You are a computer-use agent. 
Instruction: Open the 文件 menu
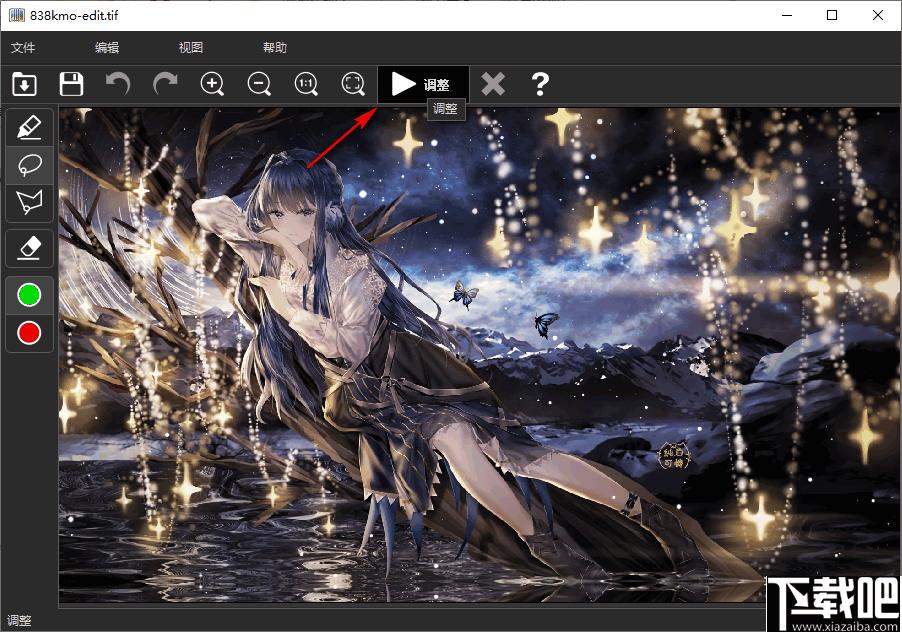(23, 48)
